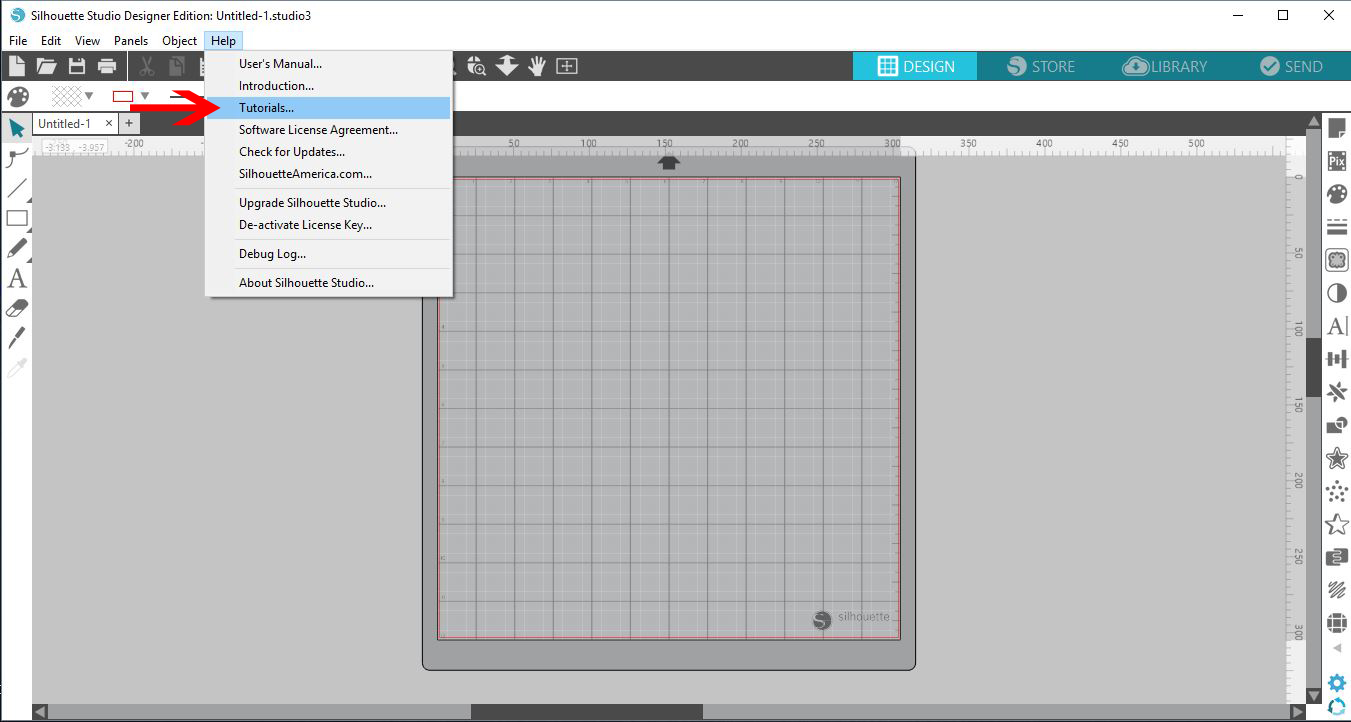Switch to the LIBRARY tab
Image resolution: width=1351 pixels, height=722 pixels.
click(x=1165, y=66)
